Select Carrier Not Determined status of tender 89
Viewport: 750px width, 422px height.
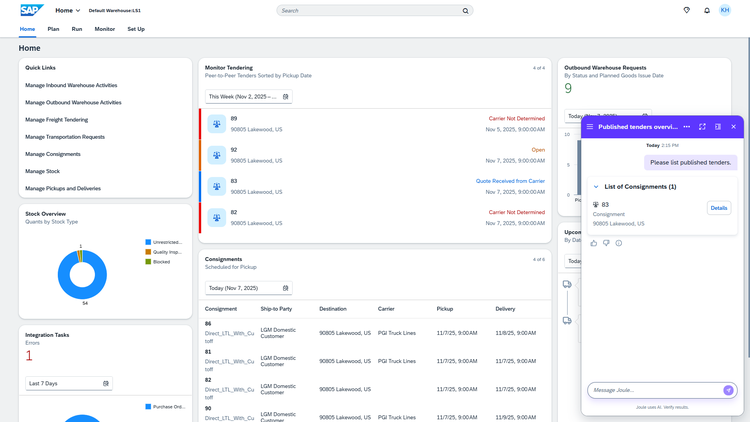(517, 119)
